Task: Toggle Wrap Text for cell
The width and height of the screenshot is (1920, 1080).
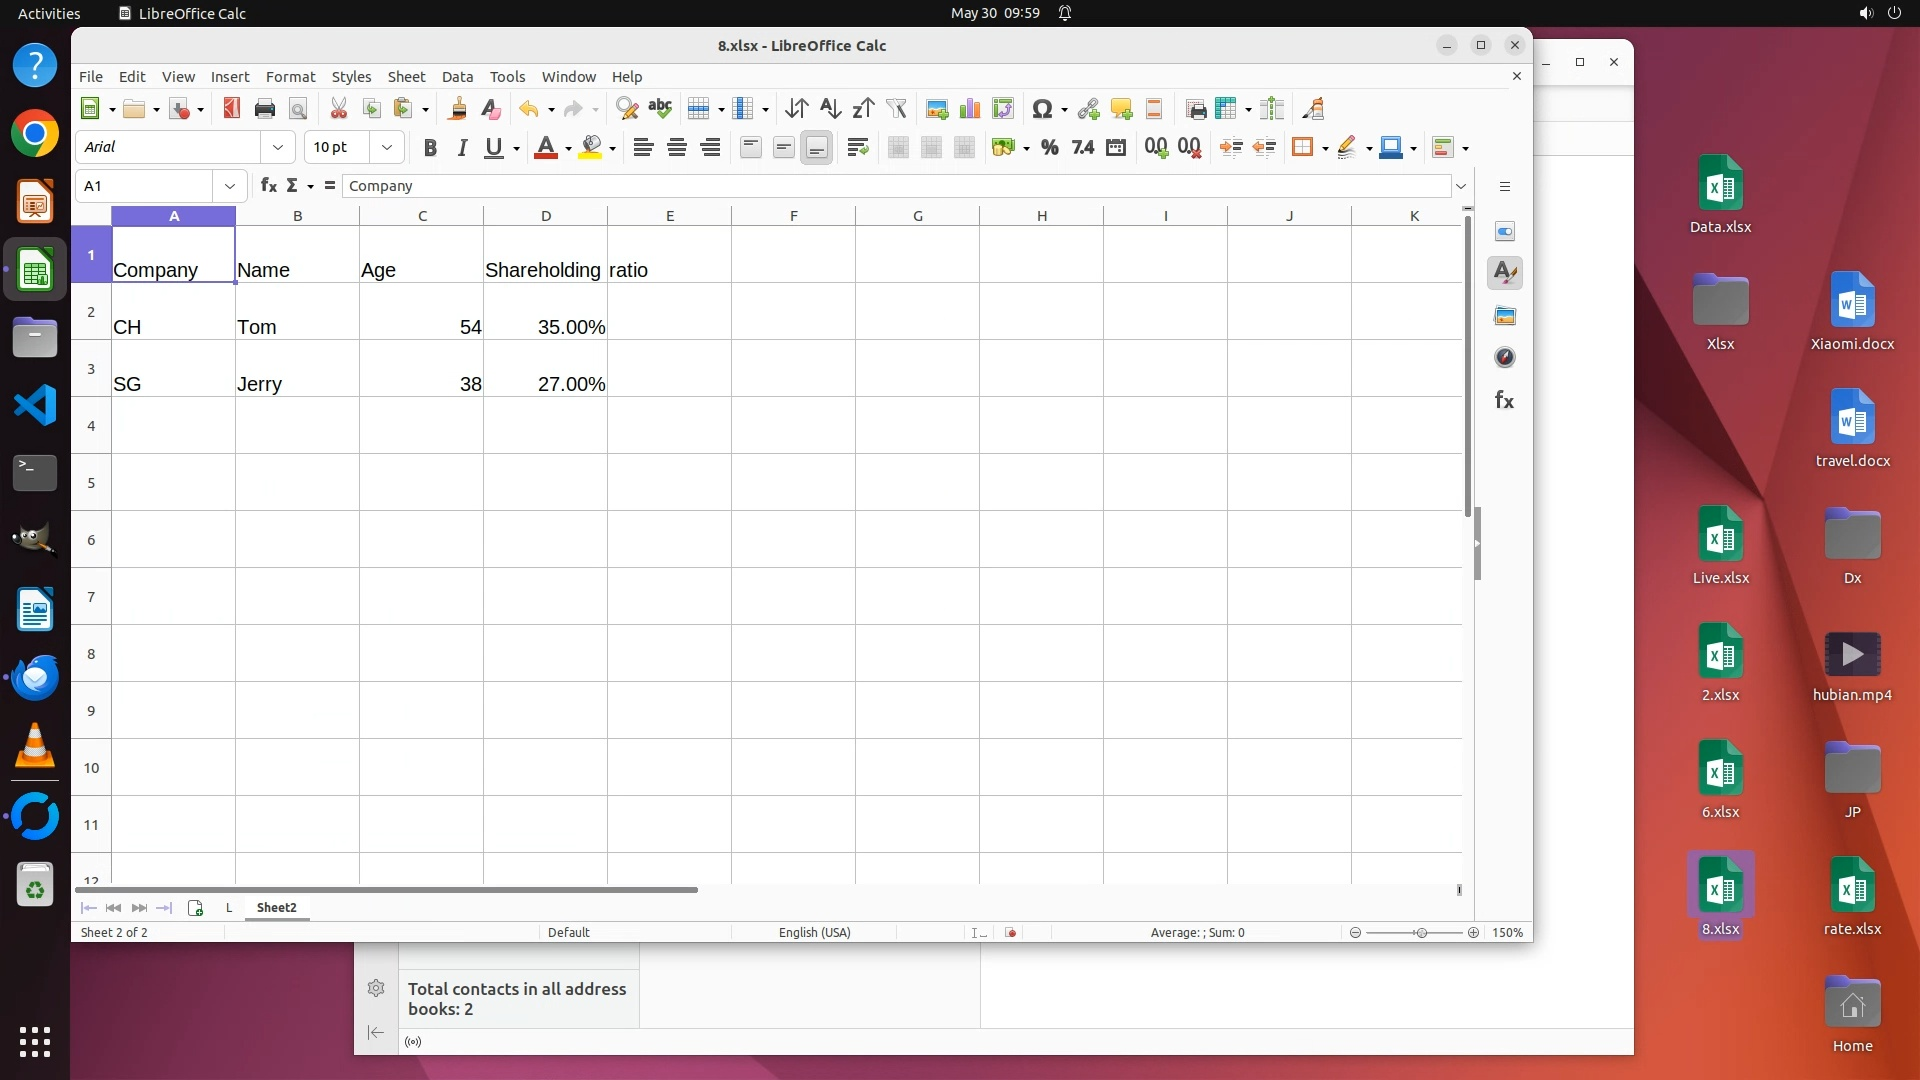Action: point(857,148)
